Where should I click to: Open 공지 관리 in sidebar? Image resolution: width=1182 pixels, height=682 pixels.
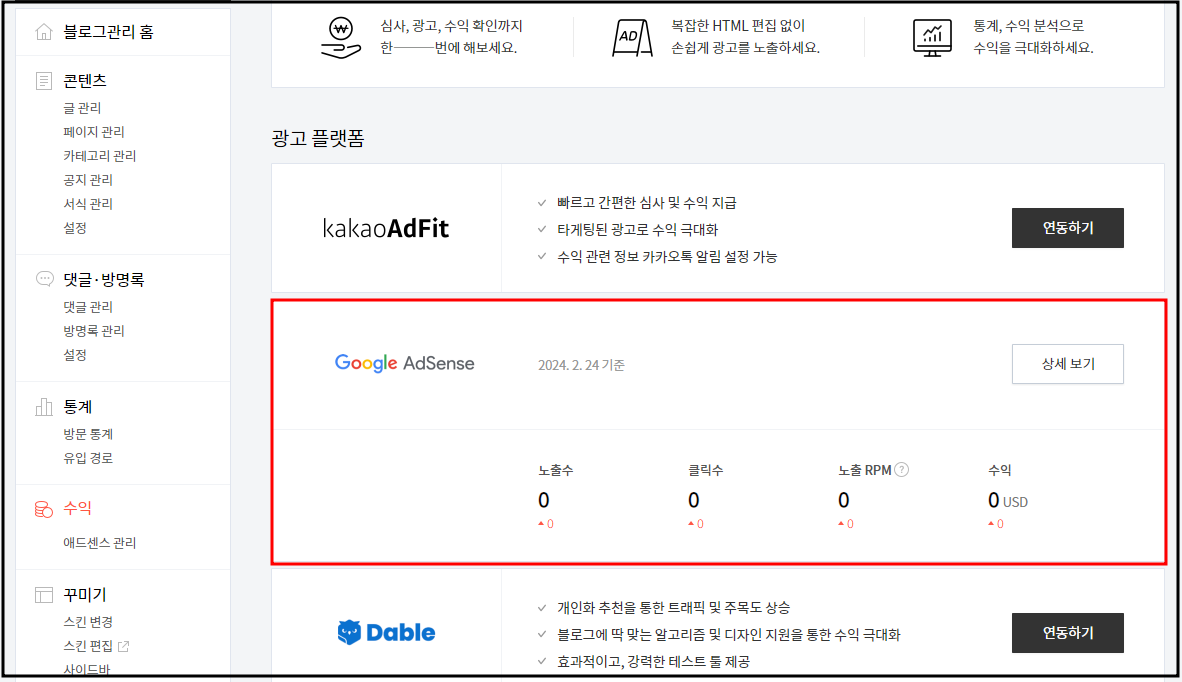click(87, 180)
